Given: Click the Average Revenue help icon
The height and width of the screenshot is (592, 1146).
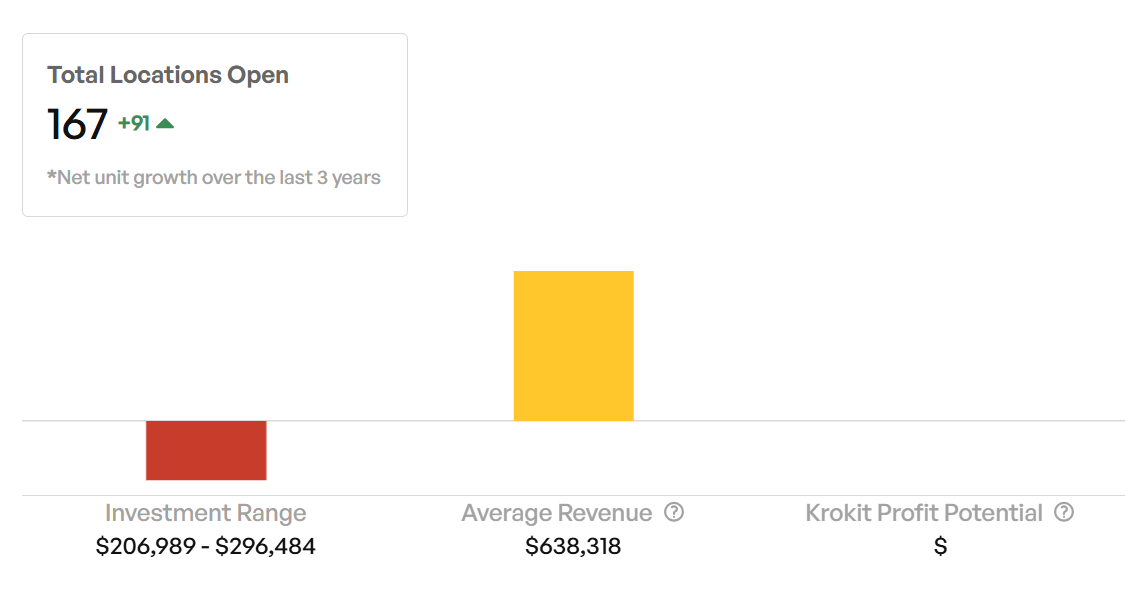Looking at the screenshot, I should (x=674, y=512).
